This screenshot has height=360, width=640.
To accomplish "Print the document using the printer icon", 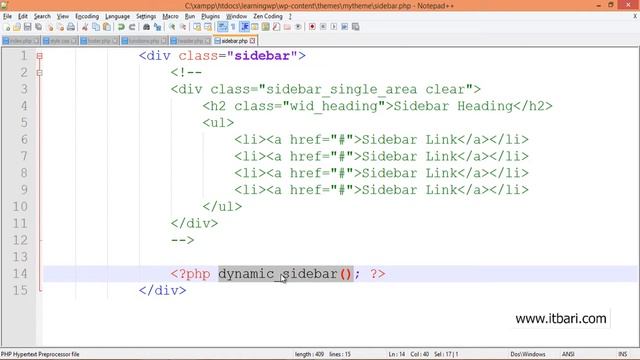I will 71,27.
